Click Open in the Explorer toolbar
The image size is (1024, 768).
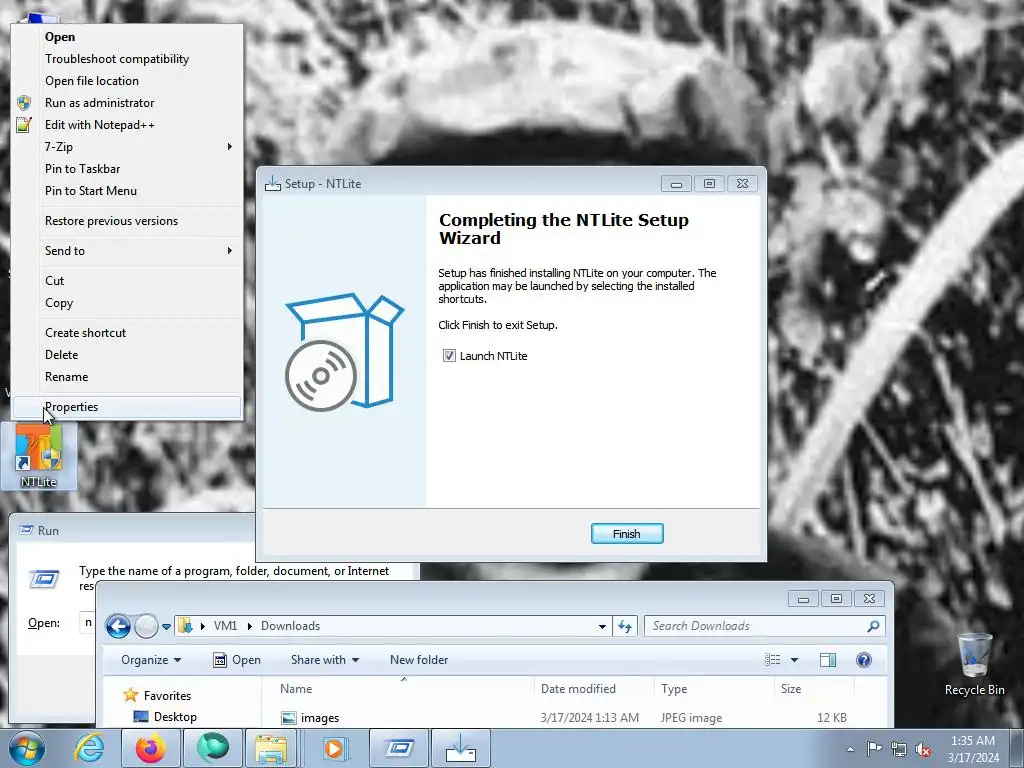[x=237, y=660]
